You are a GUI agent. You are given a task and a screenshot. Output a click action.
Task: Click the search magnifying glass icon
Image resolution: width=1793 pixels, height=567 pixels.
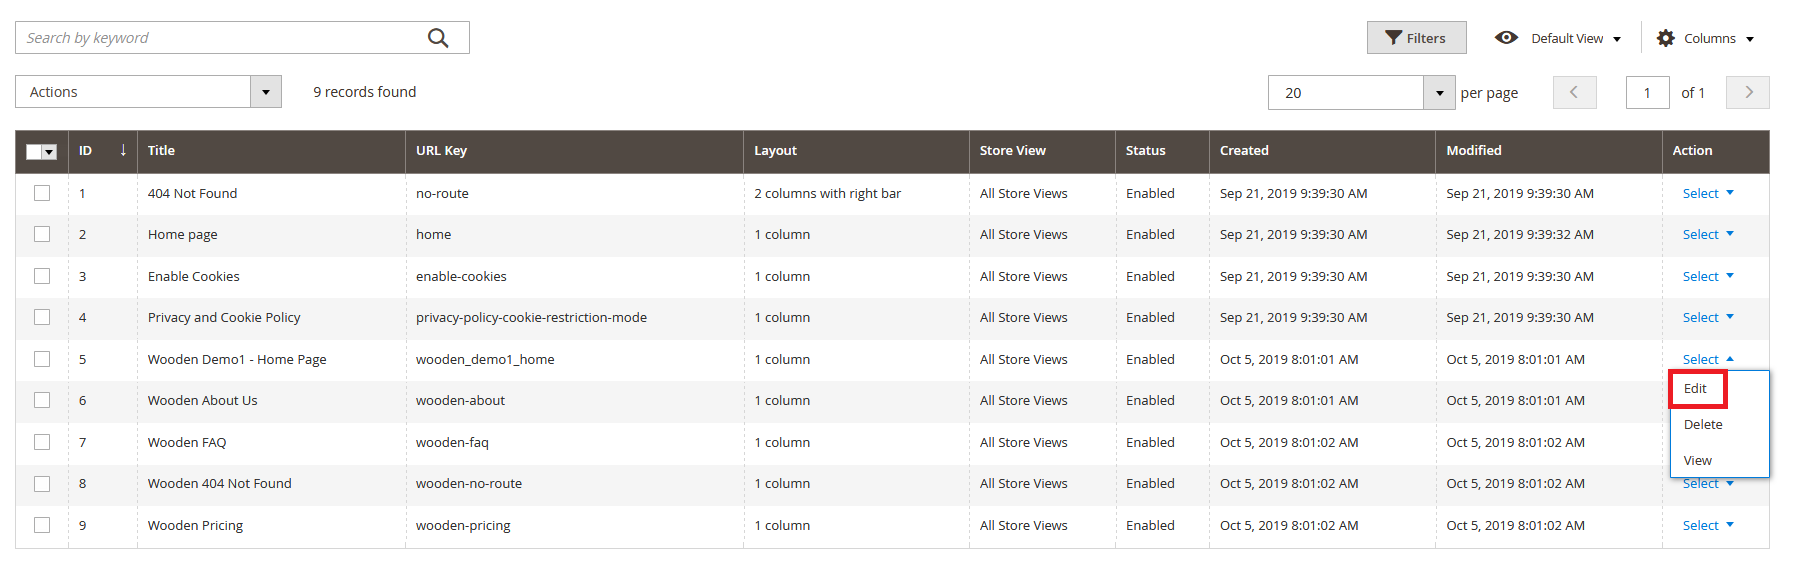coord(438,38)
